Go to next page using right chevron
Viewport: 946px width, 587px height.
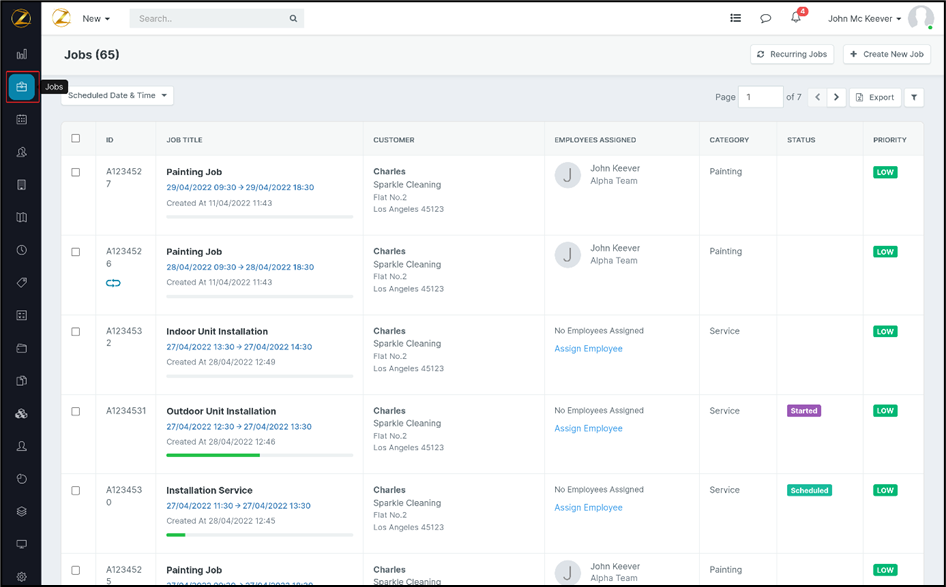pyautogui.click(x=837, y=97)
